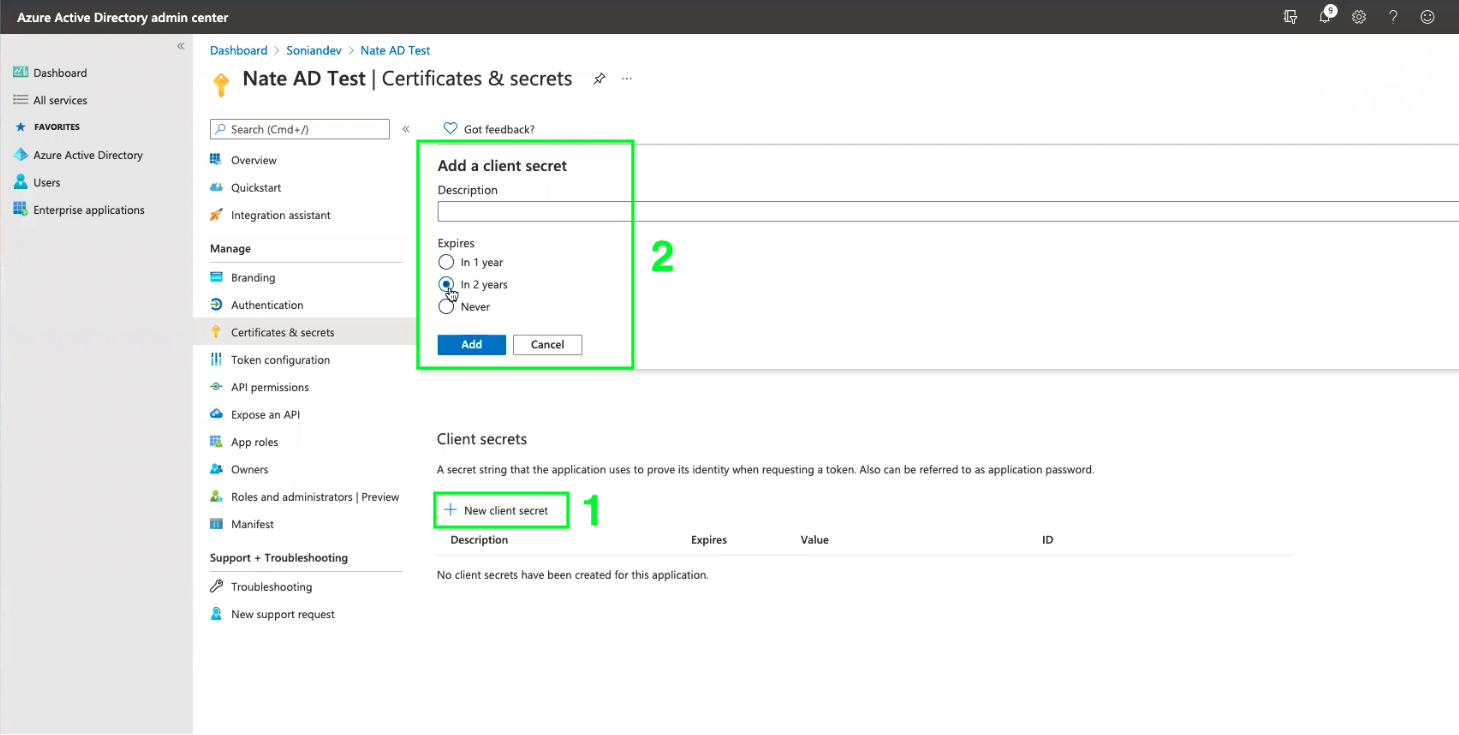Click New client secret
The width and height of the screenshot is (1459, 735).
pyautogui.click(x=497, y=510)
